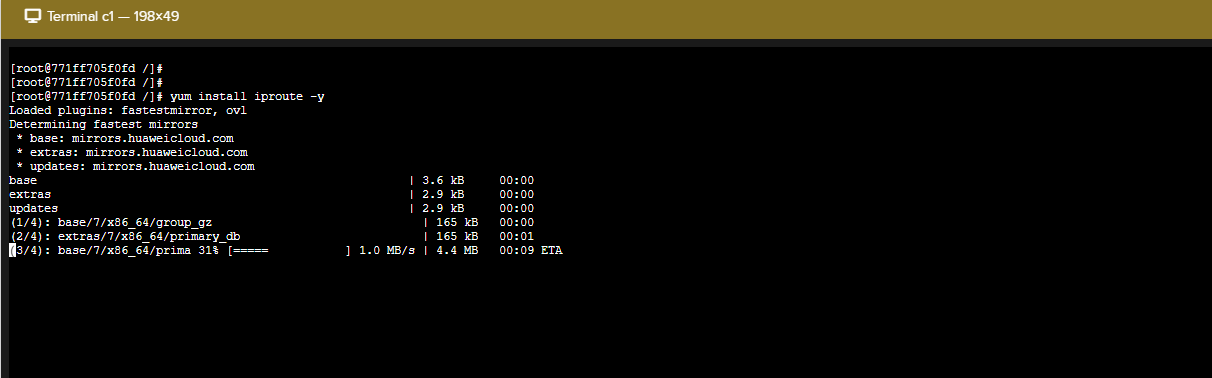
Task: Click the "extras" repository row label
Action: point(30,194)
